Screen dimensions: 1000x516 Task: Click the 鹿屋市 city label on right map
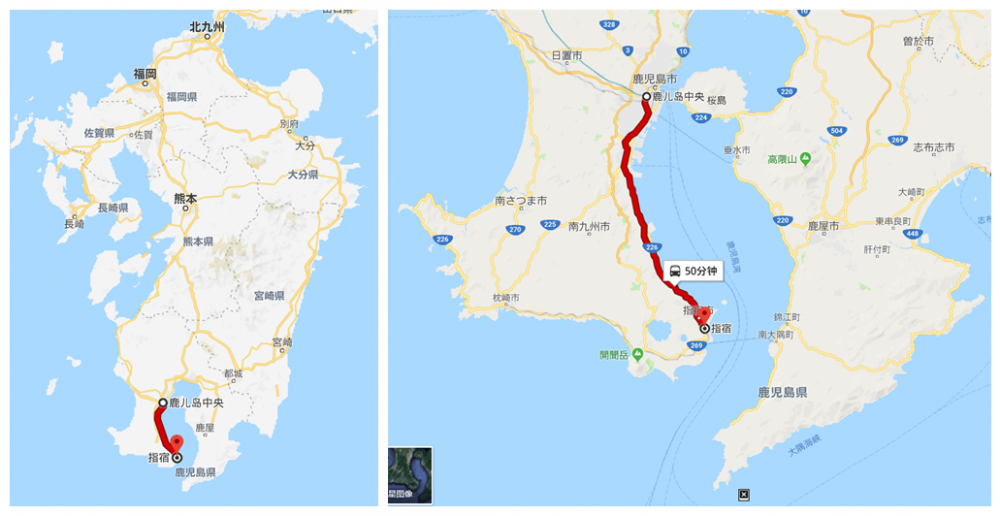[x=823, y=226]
